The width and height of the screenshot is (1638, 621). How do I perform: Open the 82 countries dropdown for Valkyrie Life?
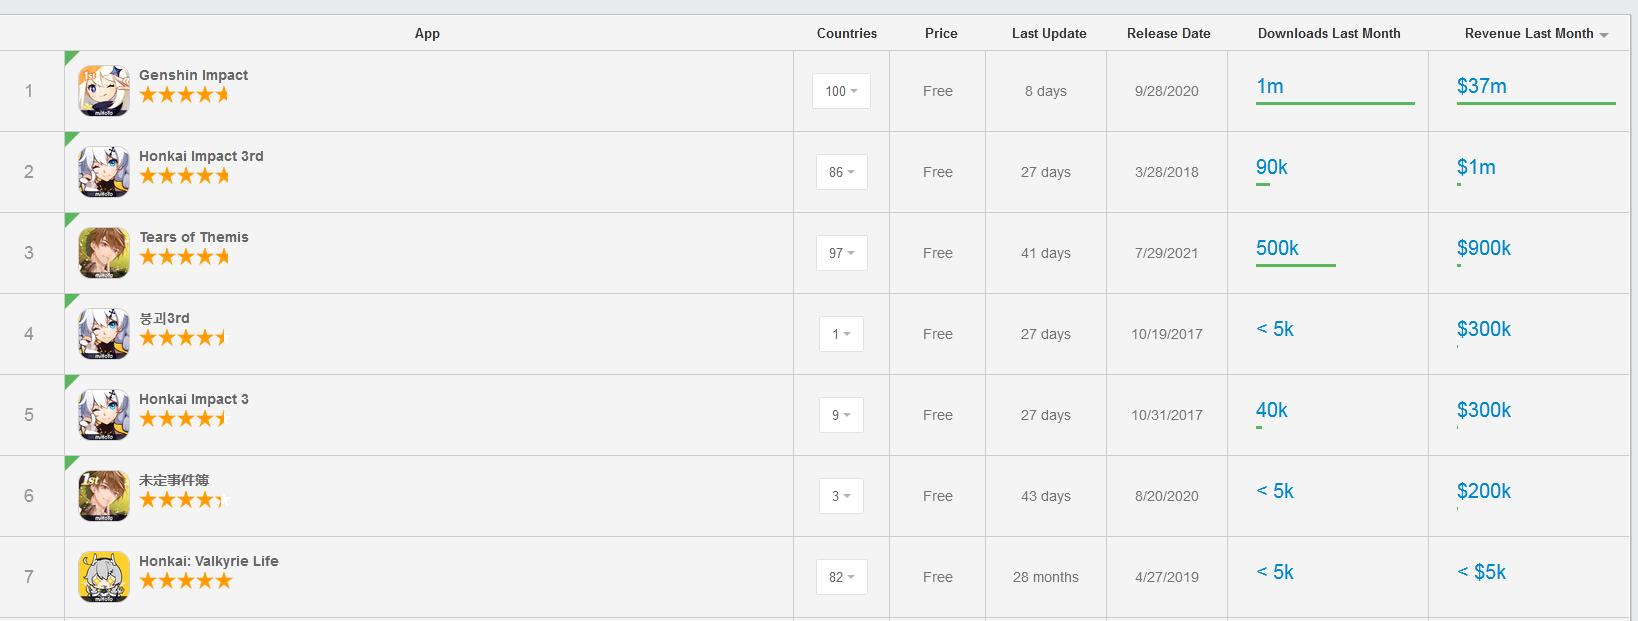coord(841,577)
